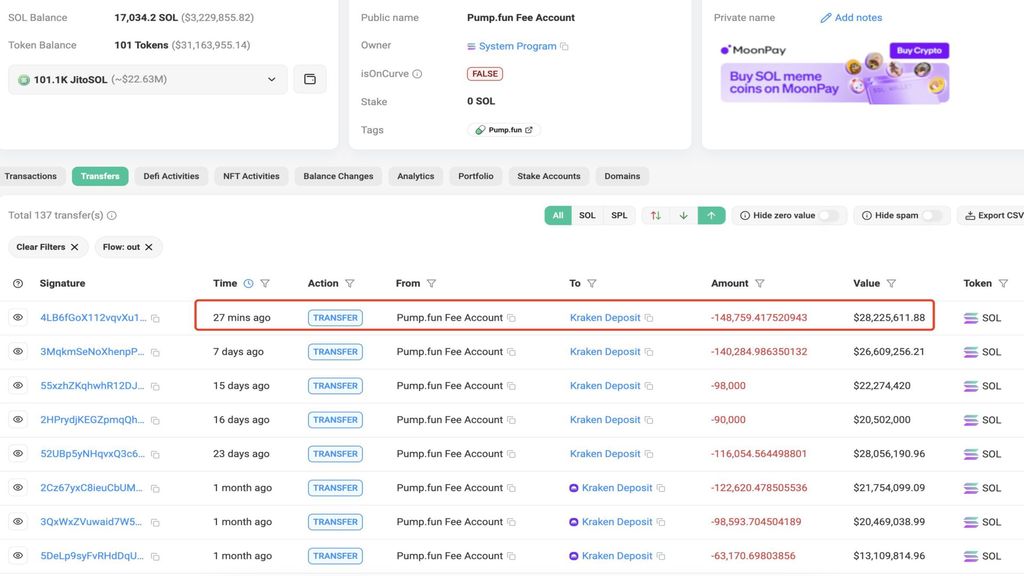Toggle eye icon for 4LB6fGoX112vqvXu1 row

pos(18,317)
